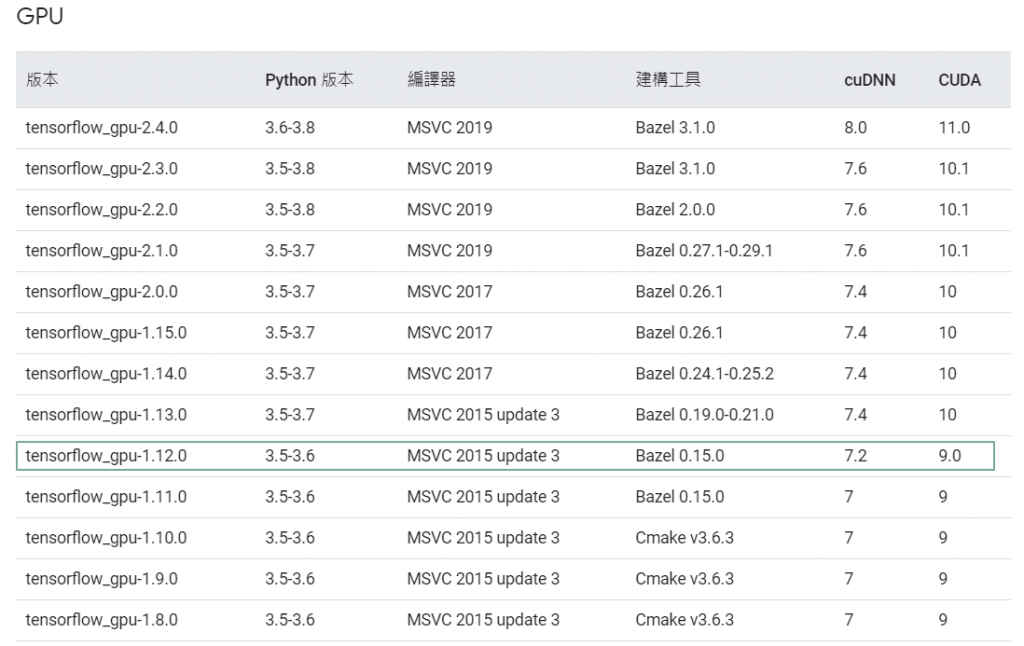
Task: Click cuDNN 7 in the tensorflow_gpu-1.11.0 row
Action: (848, 497)
